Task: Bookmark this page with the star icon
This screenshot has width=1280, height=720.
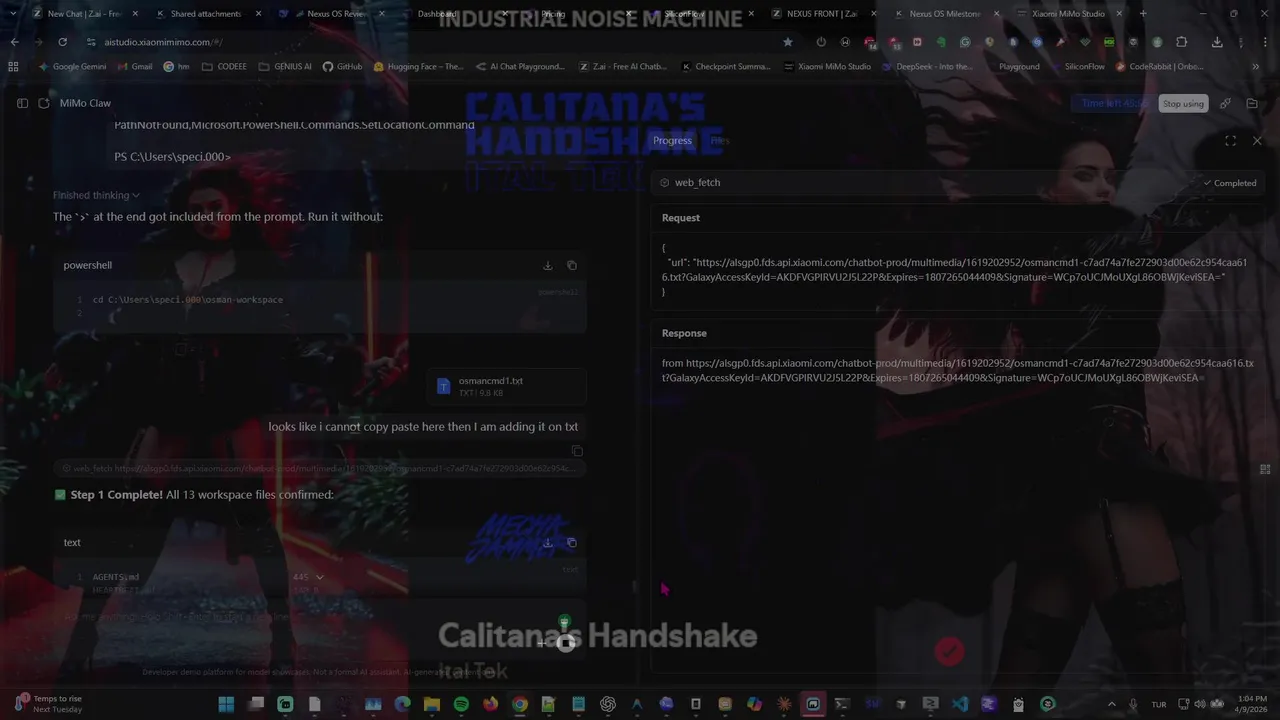Action: coord(788,42)
